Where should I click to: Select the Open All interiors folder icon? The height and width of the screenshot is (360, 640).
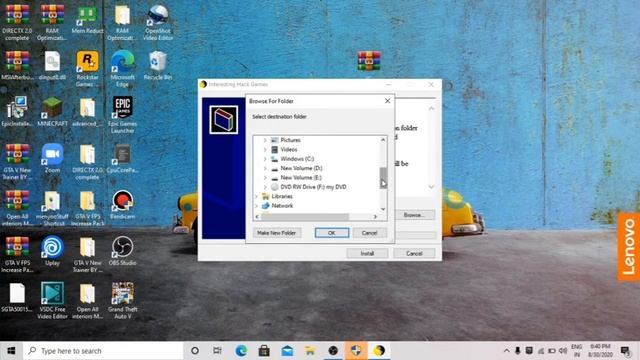tap(87, 294)
